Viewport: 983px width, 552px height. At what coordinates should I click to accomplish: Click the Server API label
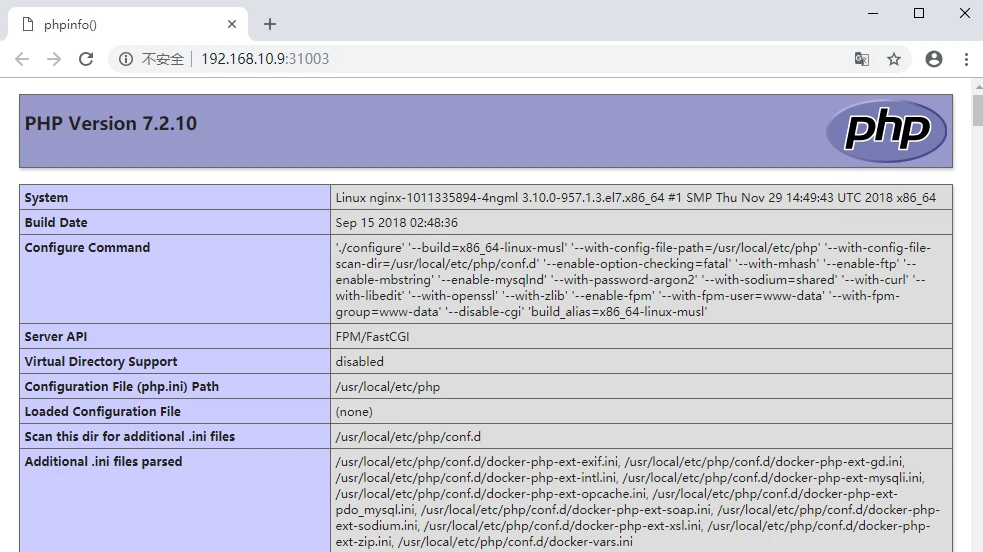(56, 336)
